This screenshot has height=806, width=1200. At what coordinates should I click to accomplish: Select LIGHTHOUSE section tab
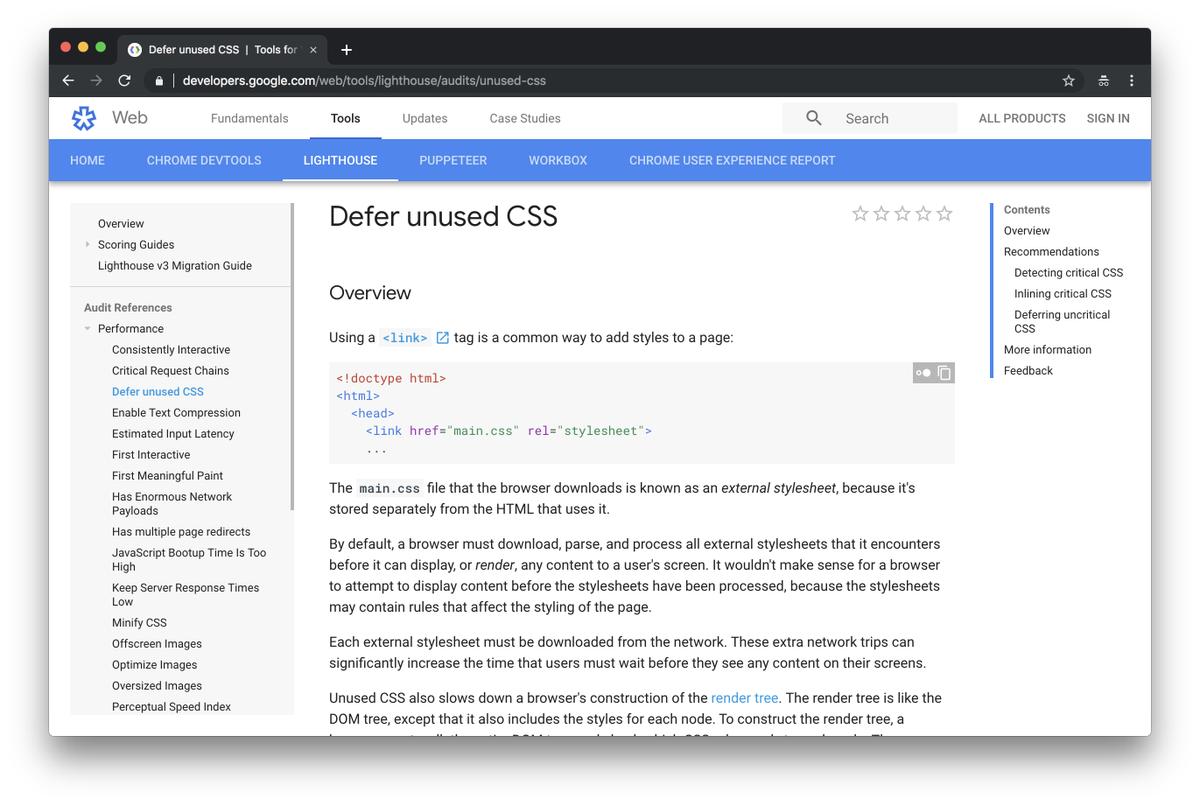point(340,160)
